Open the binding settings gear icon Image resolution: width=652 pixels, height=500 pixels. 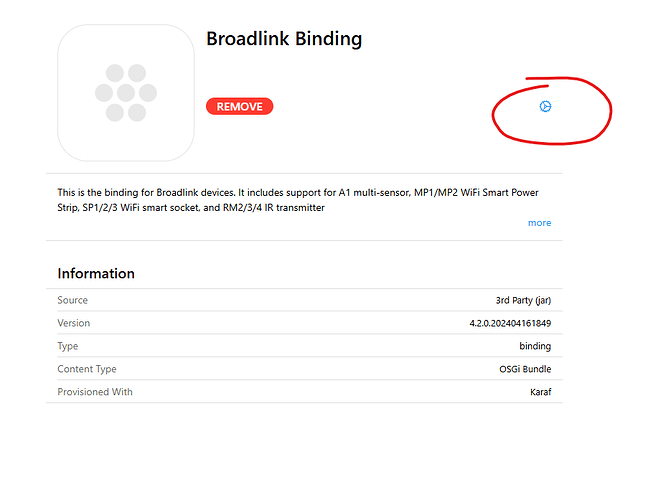(545, 107)
